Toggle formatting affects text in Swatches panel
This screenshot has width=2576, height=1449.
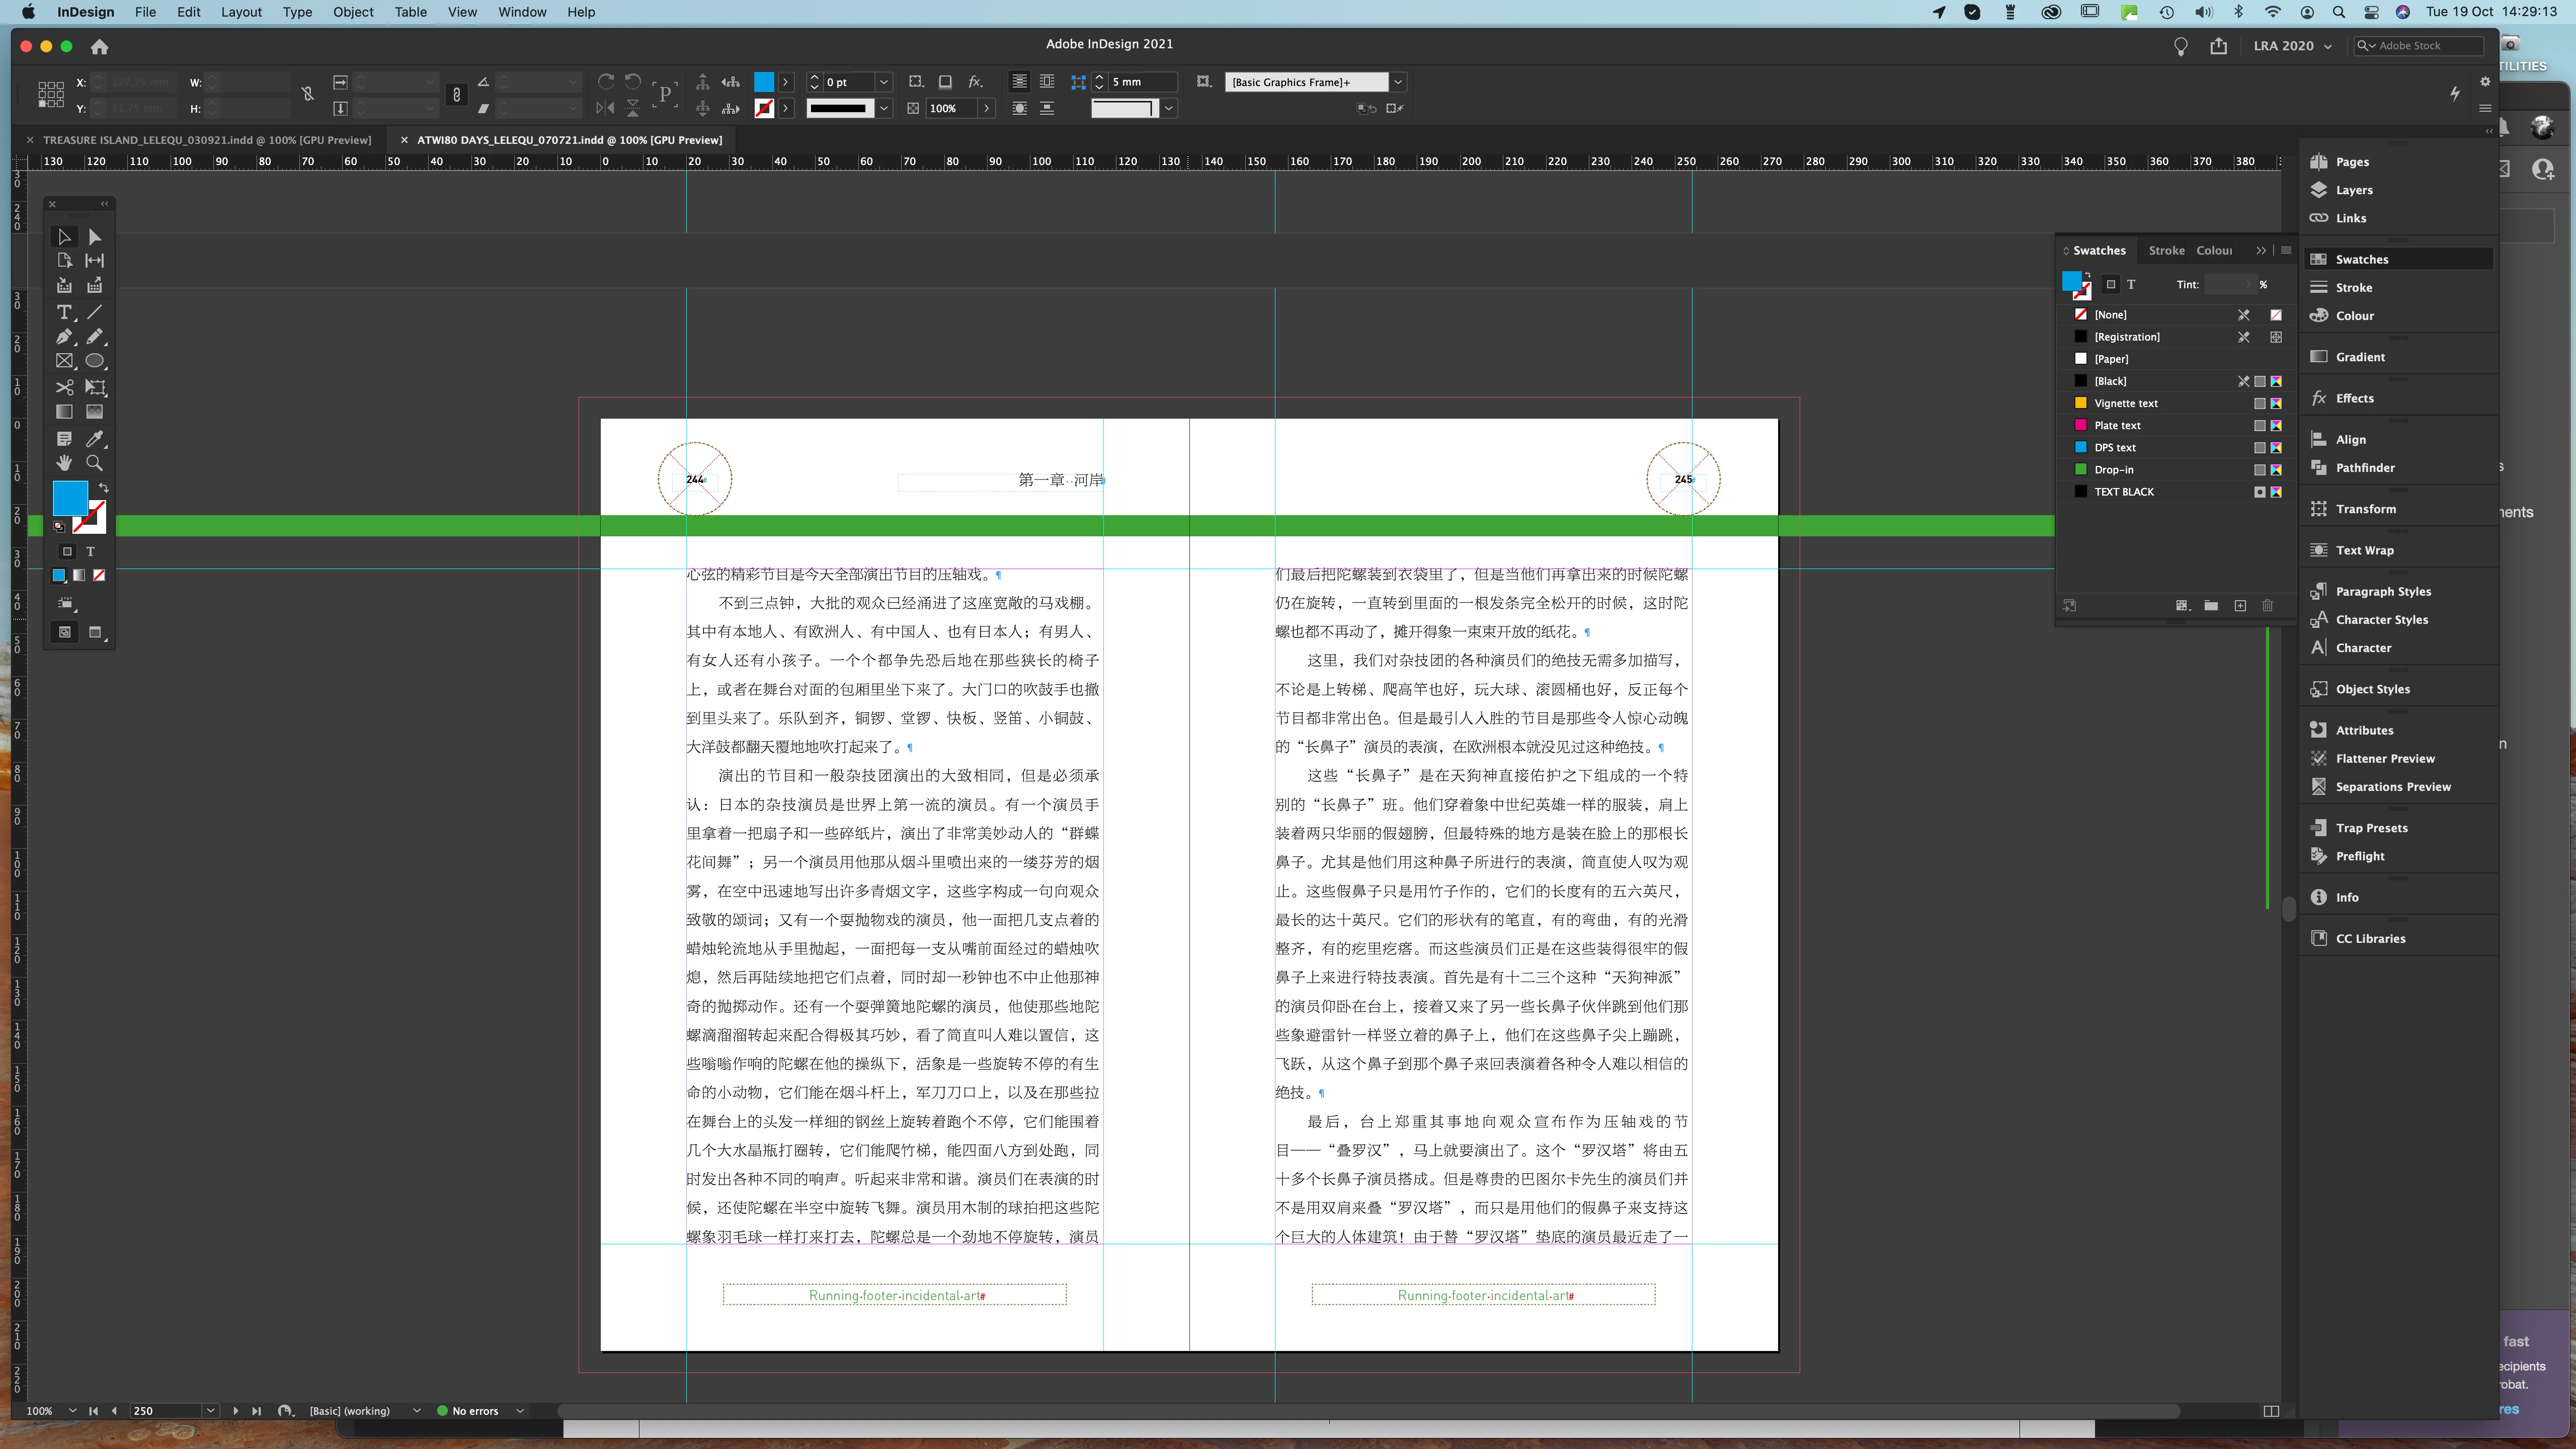(2131, 285)
